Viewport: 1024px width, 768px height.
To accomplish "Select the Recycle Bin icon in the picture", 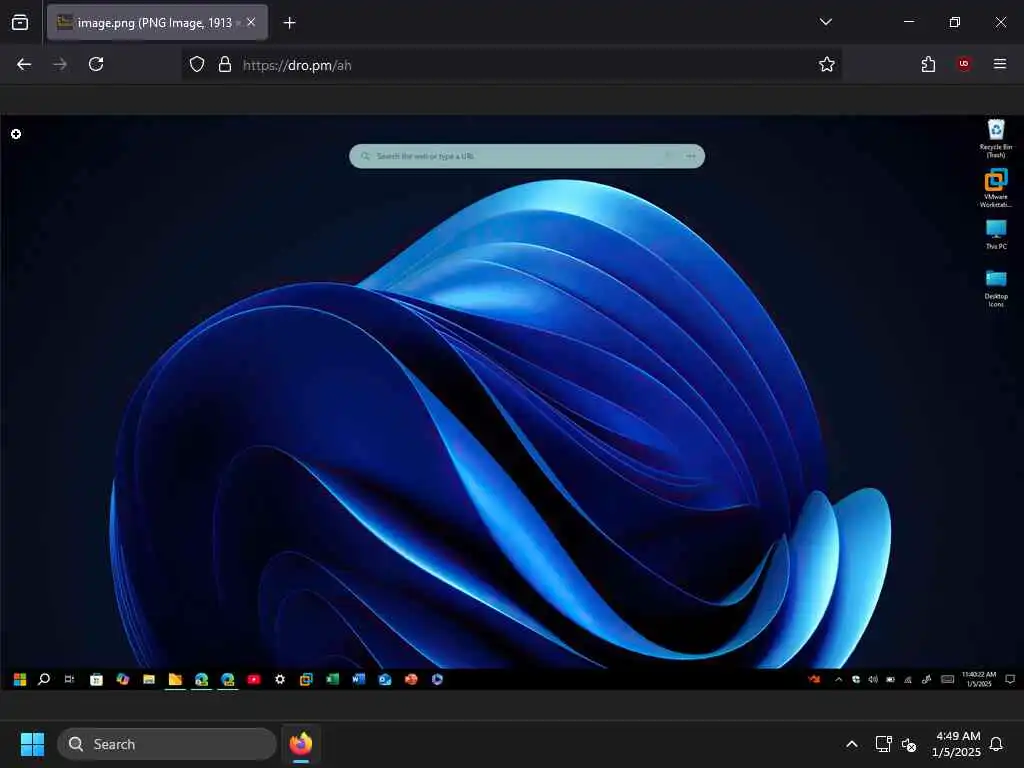I will (x=995, y=138).
